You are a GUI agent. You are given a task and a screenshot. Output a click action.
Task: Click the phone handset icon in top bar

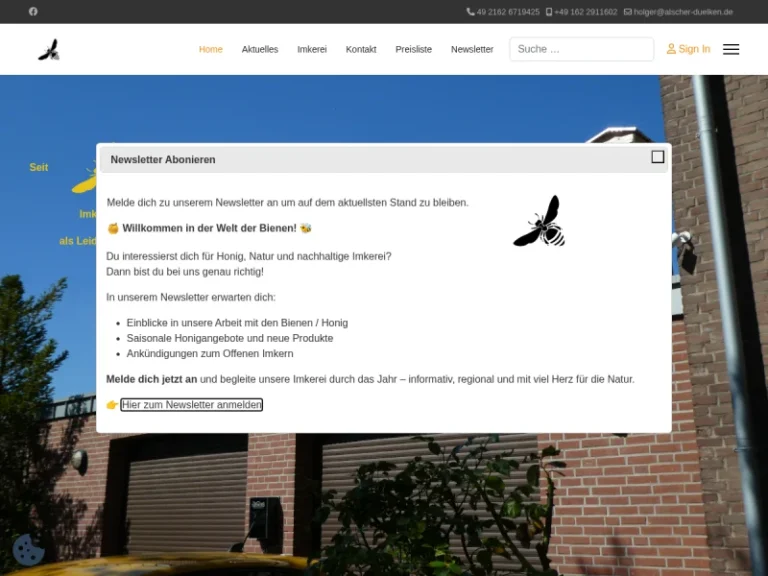point(470,12)
